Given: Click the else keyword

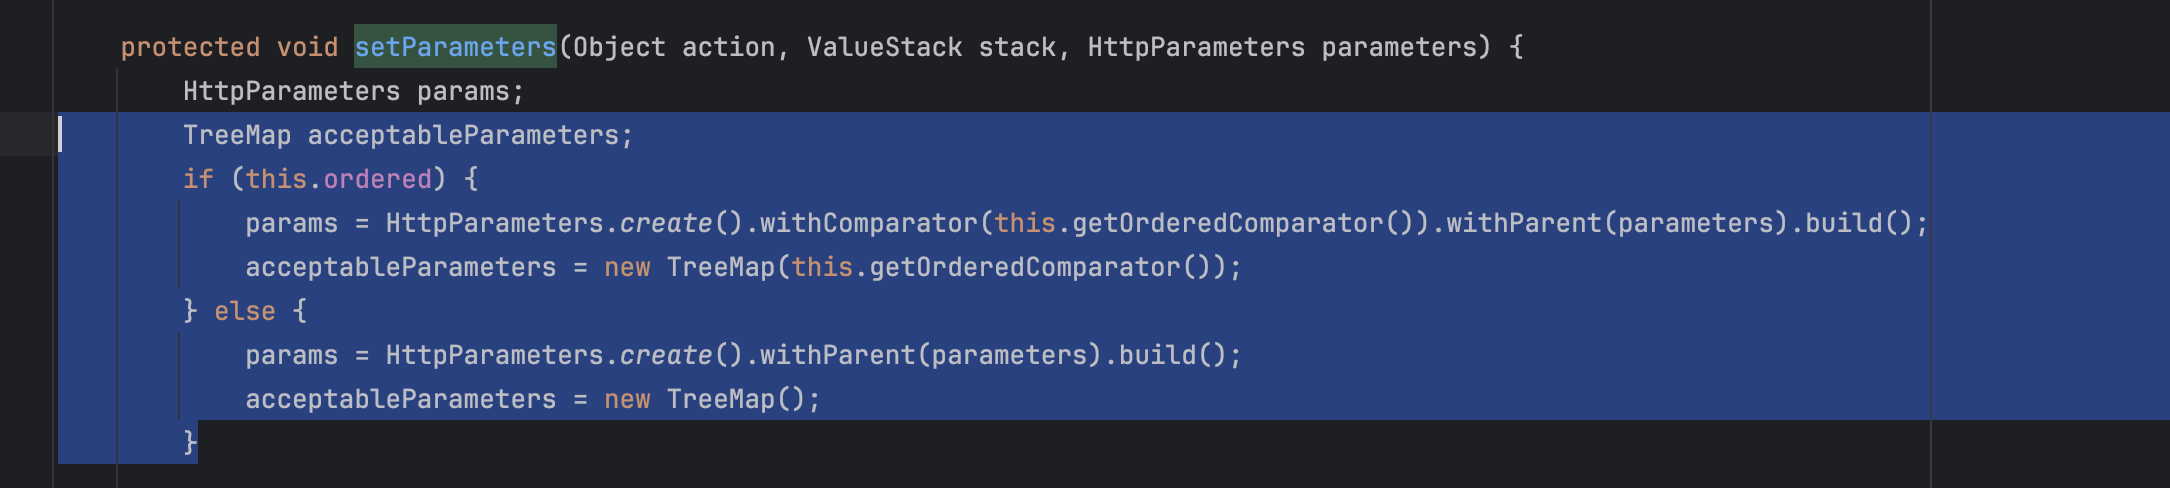Looking at the screenshot, I should [x=244, y=311].
